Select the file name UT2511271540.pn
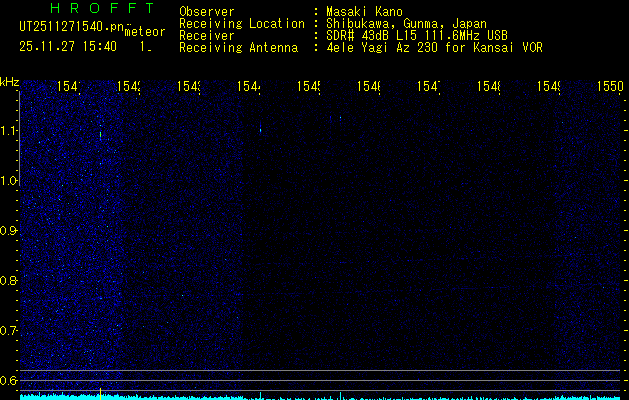The image size is (629, 400). pyautogui.click(x=71, y=27)
